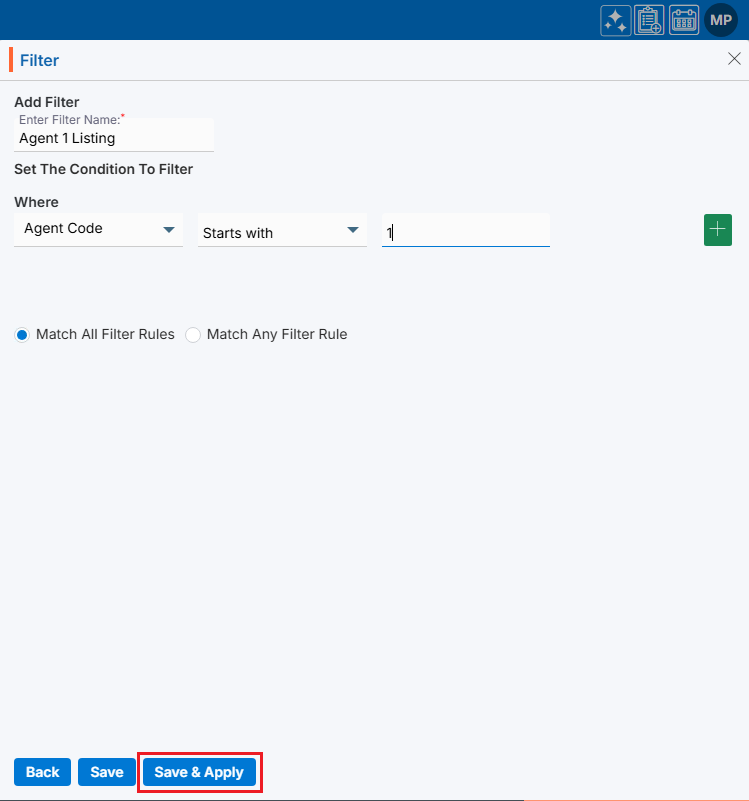Select Match All Filter Rules radio button
Image resolution: width=749 pixels, height=801 pixels.
pos(22,335)
